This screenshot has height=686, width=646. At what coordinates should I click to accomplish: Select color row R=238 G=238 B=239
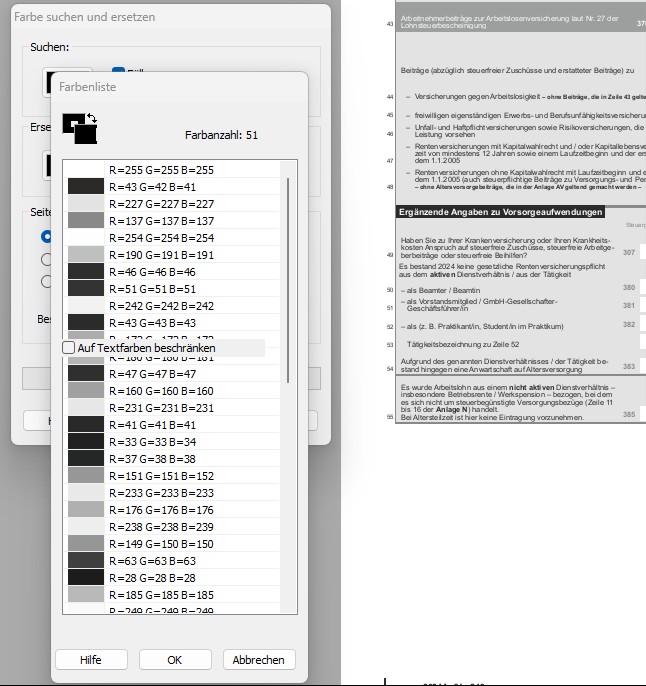tap(172, 527)
